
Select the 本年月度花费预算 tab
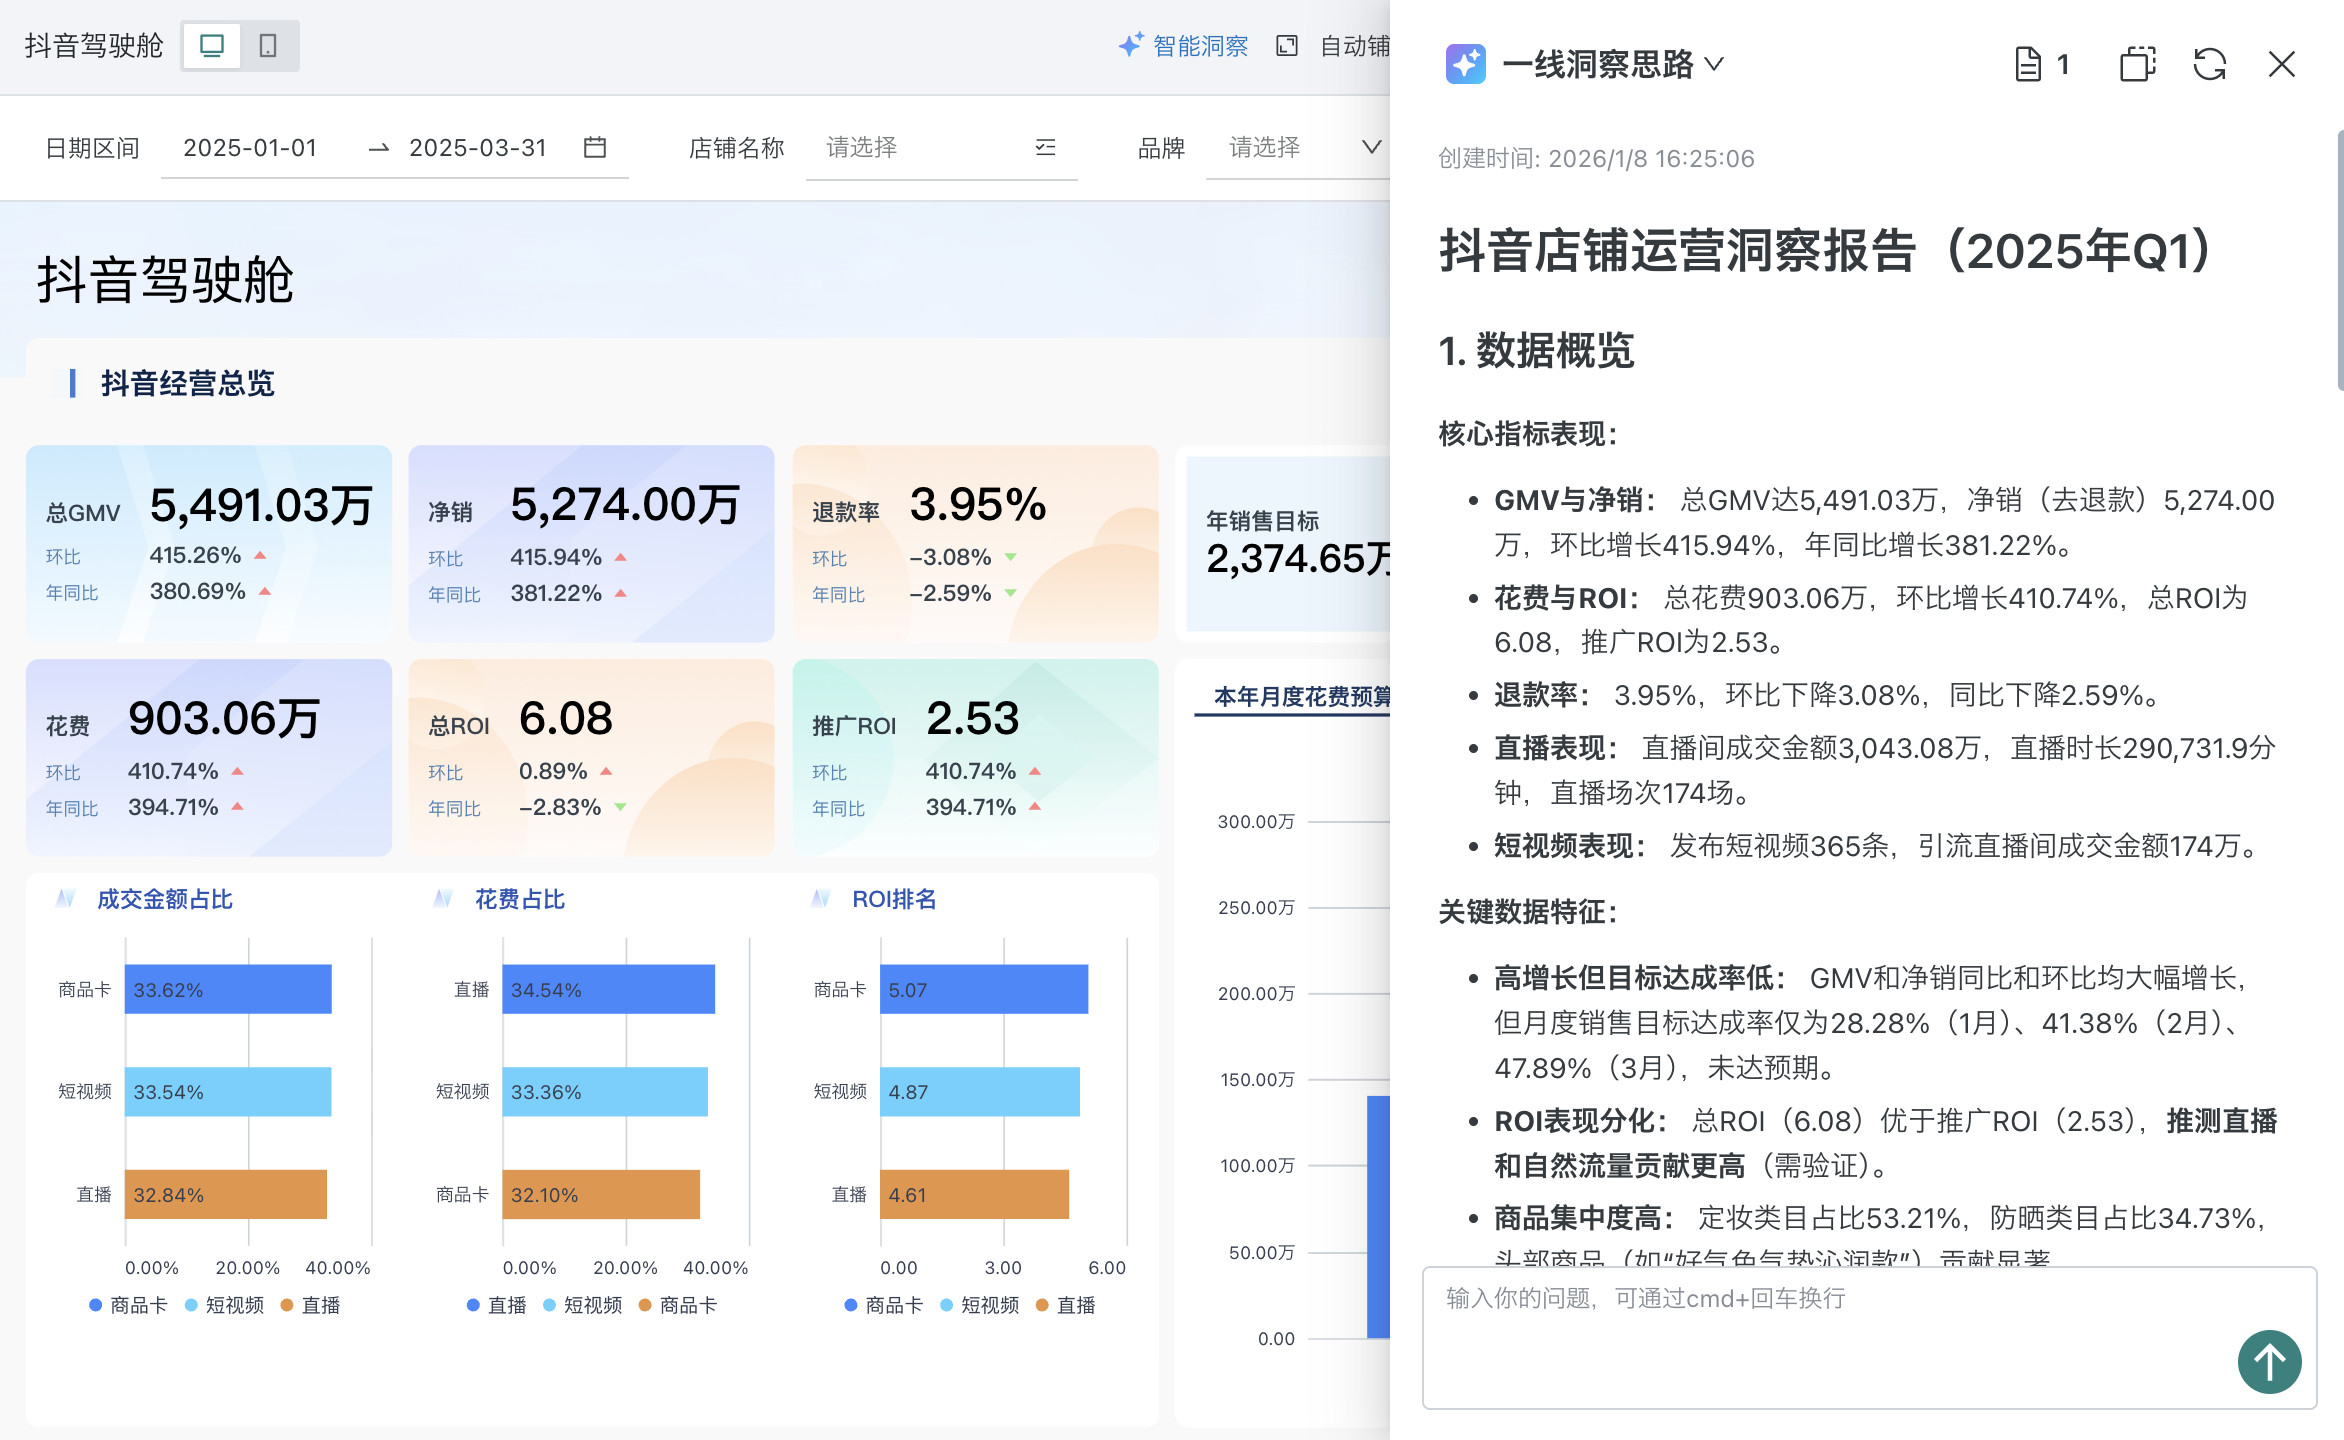pyautogui.click(x=1300, y=697)
